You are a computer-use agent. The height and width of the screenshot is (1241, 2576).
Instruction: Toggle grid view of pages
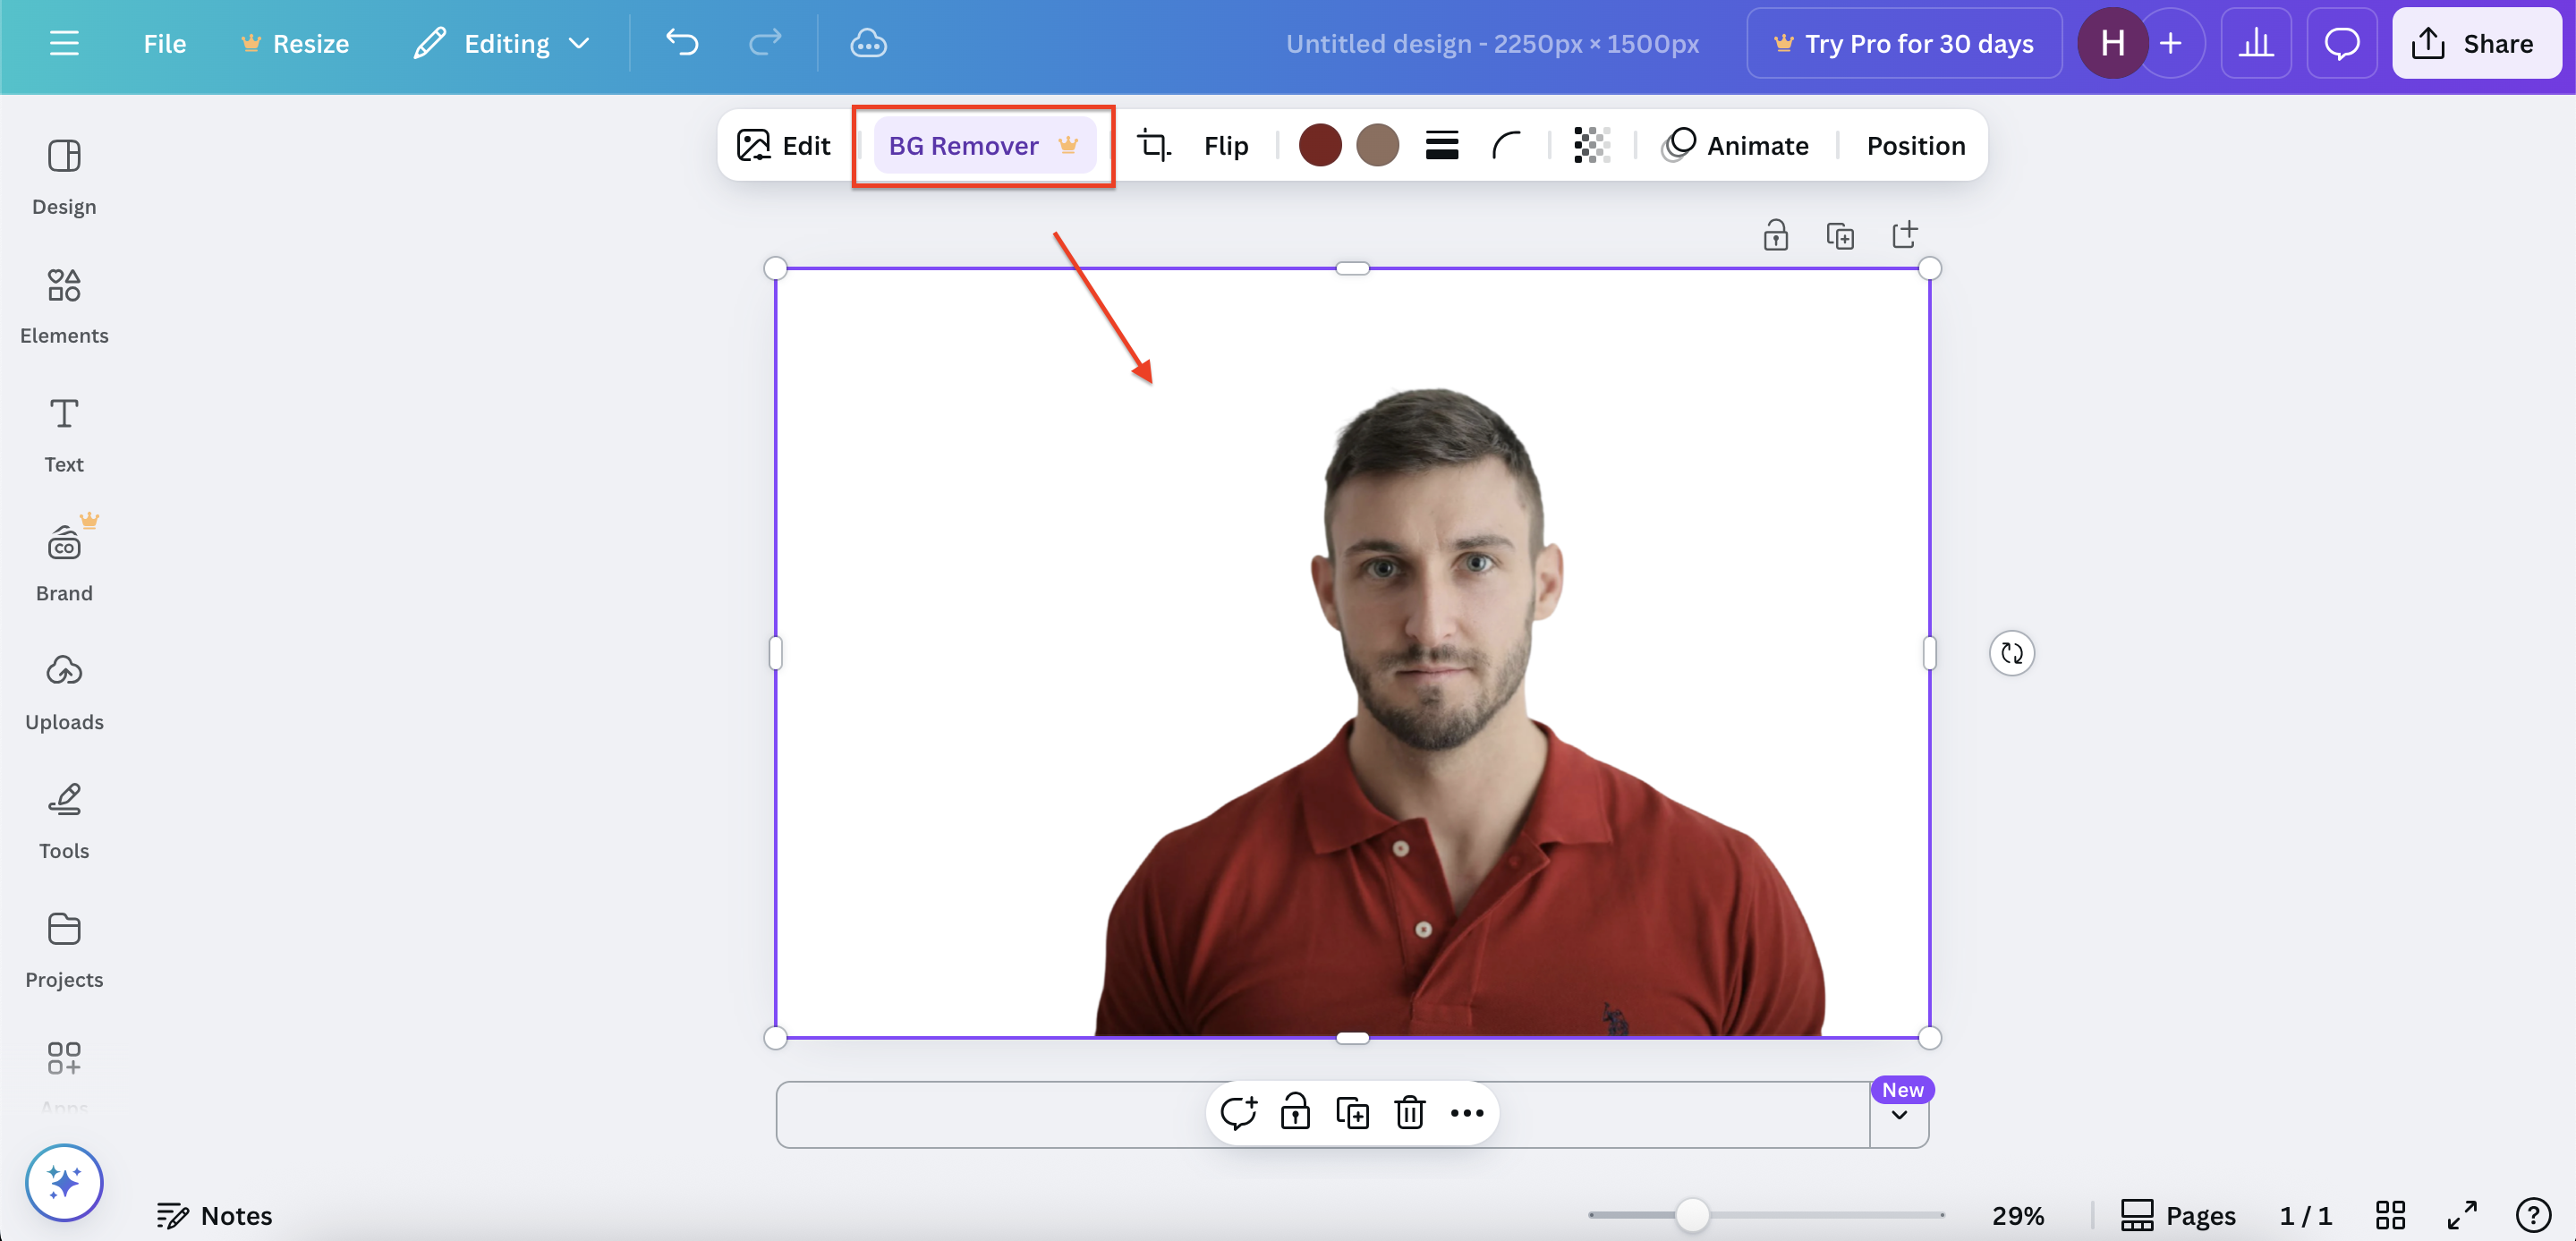pos(2390,1215)
